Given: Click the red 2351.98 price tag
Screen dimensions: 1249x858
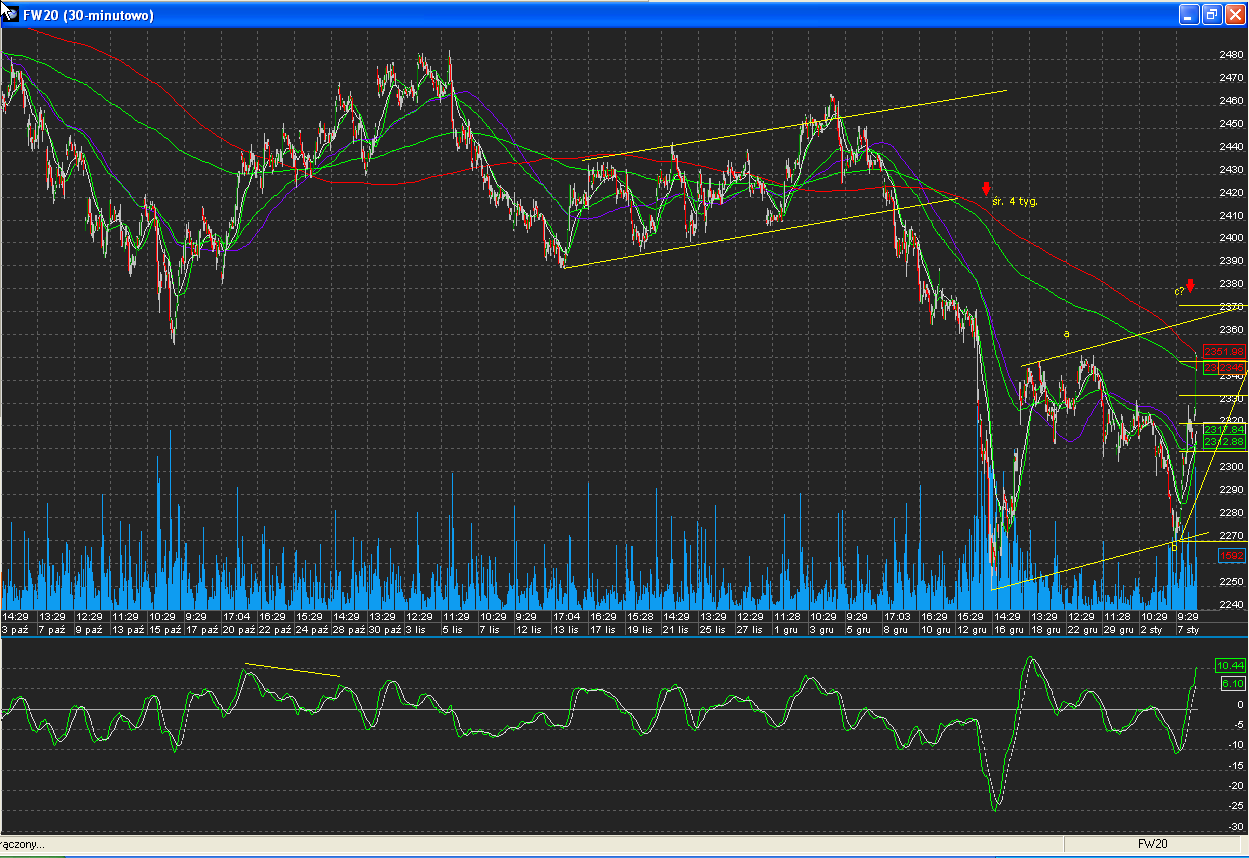Looking at the screenshot, I should (1224, 351).
